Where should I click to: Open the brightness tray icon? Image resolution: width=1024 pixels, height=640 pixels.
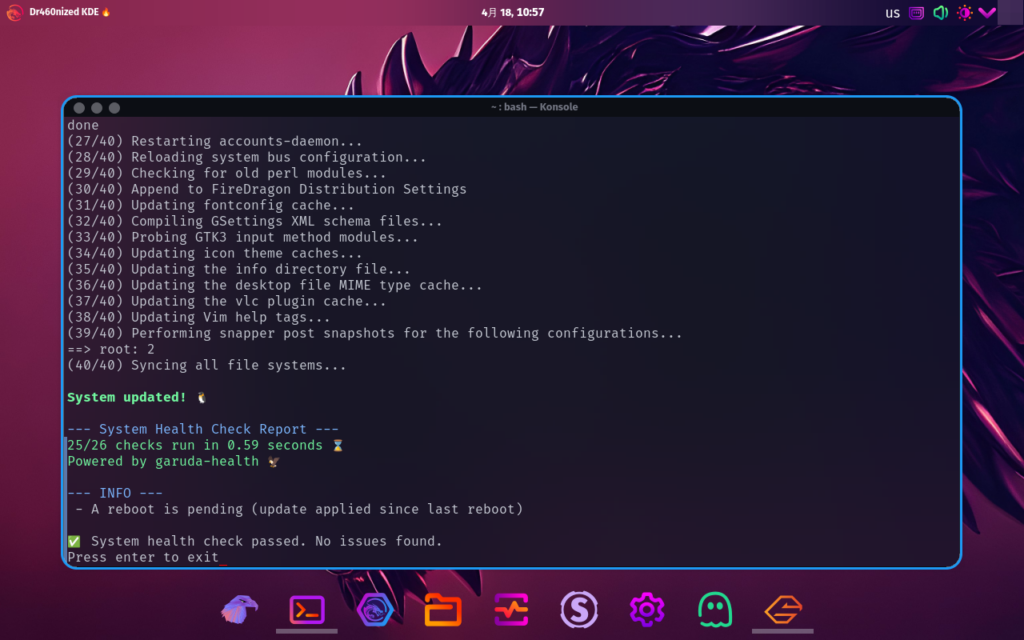pyautogui.click(x=964, y=13)
